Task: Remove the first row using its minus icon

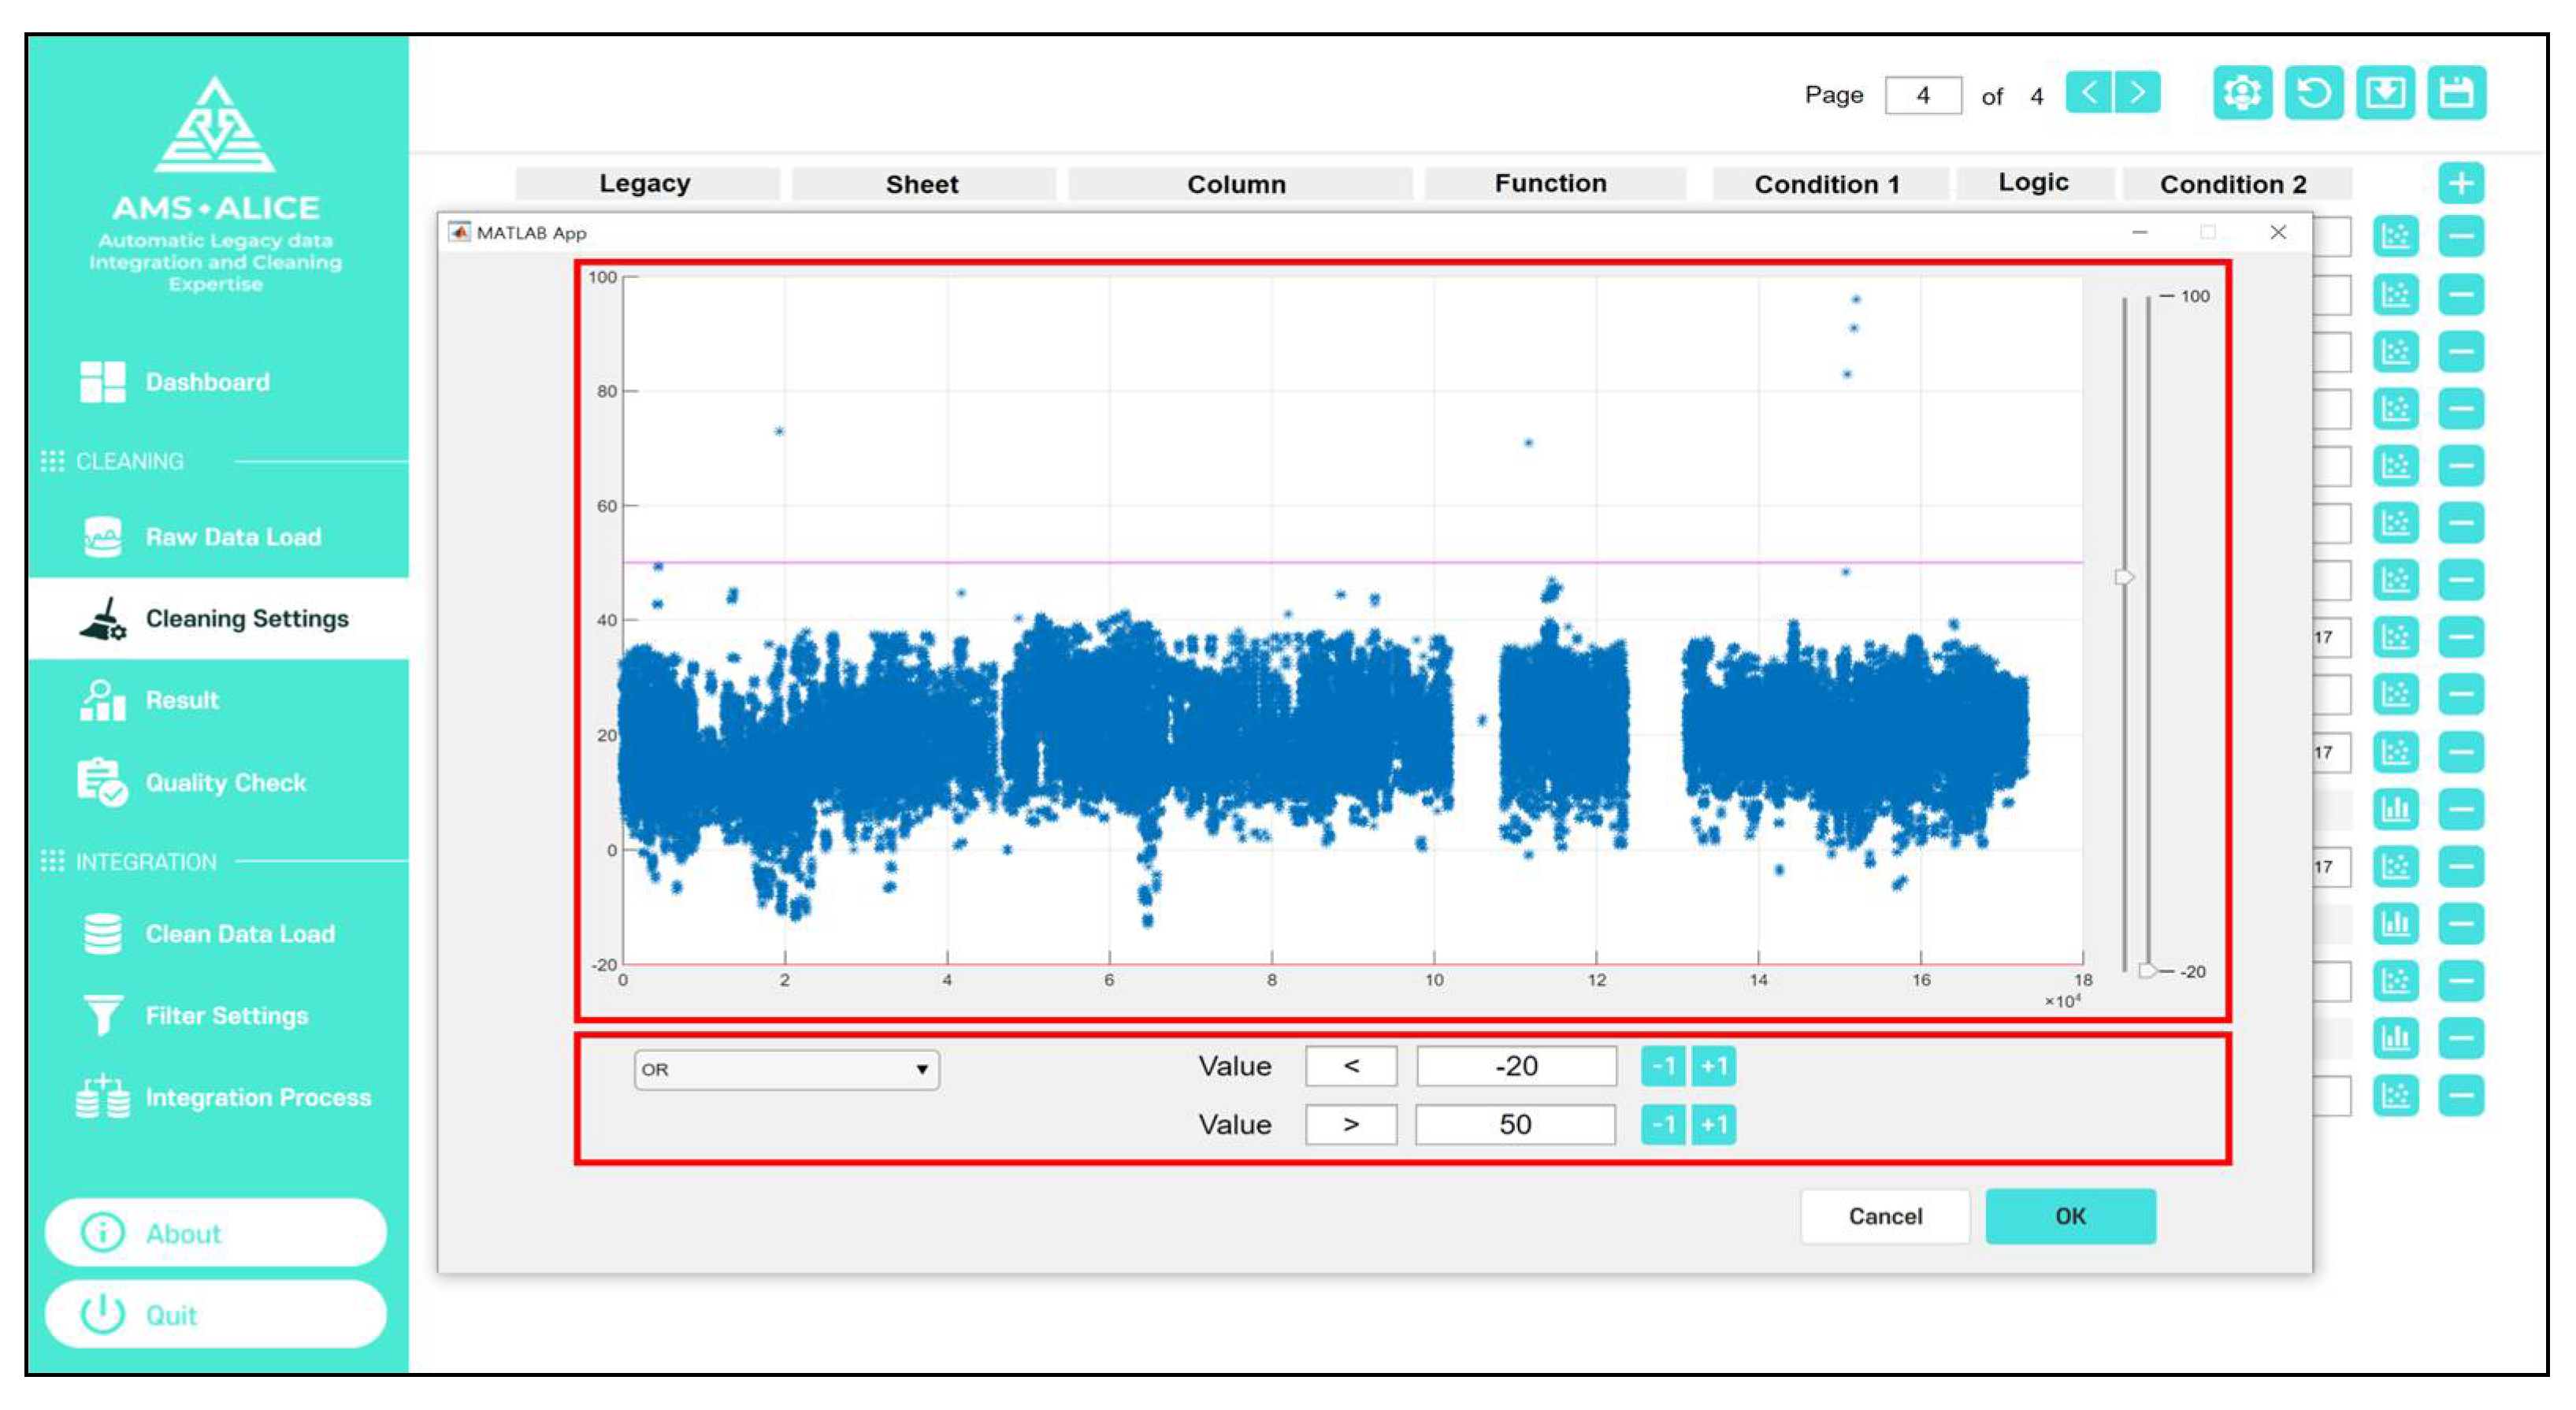Action: pyautogui.click(x=2461, y=237)
